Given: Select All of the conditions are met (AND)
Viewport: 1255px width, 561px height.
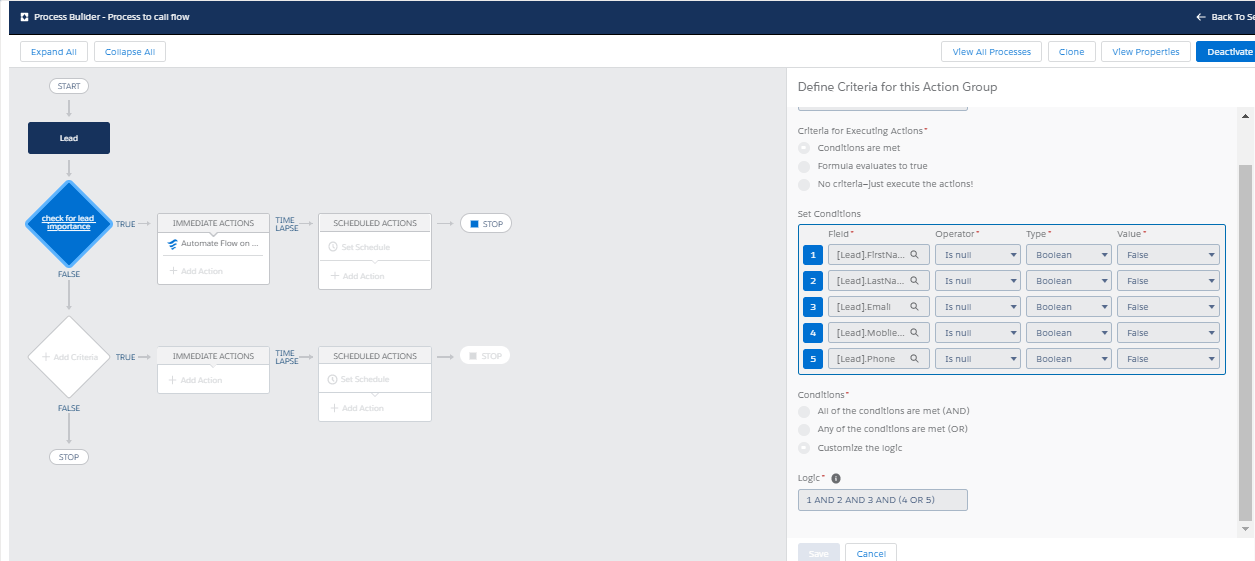Looking at the screenshot, I should 804,411.
